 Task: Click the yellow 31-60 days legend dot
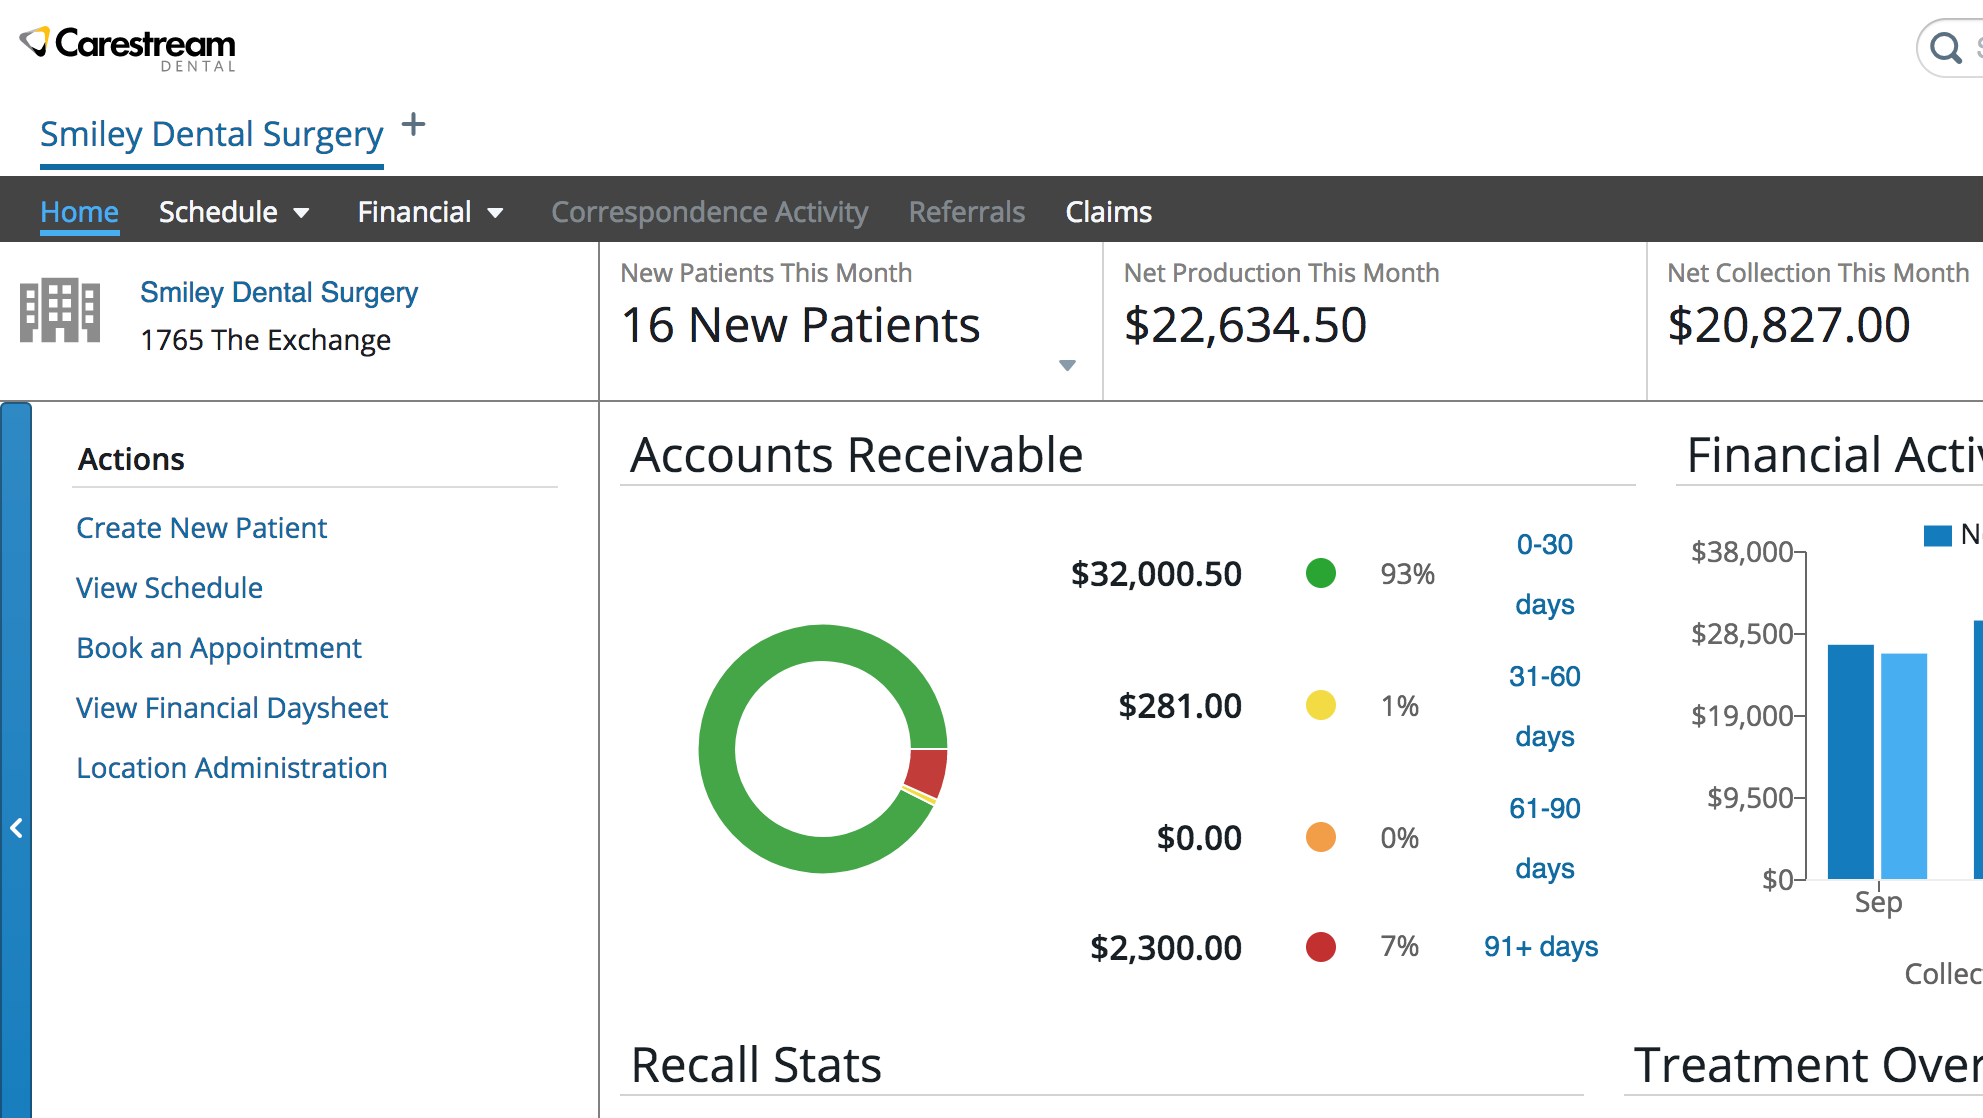(x=1321, y=705)
